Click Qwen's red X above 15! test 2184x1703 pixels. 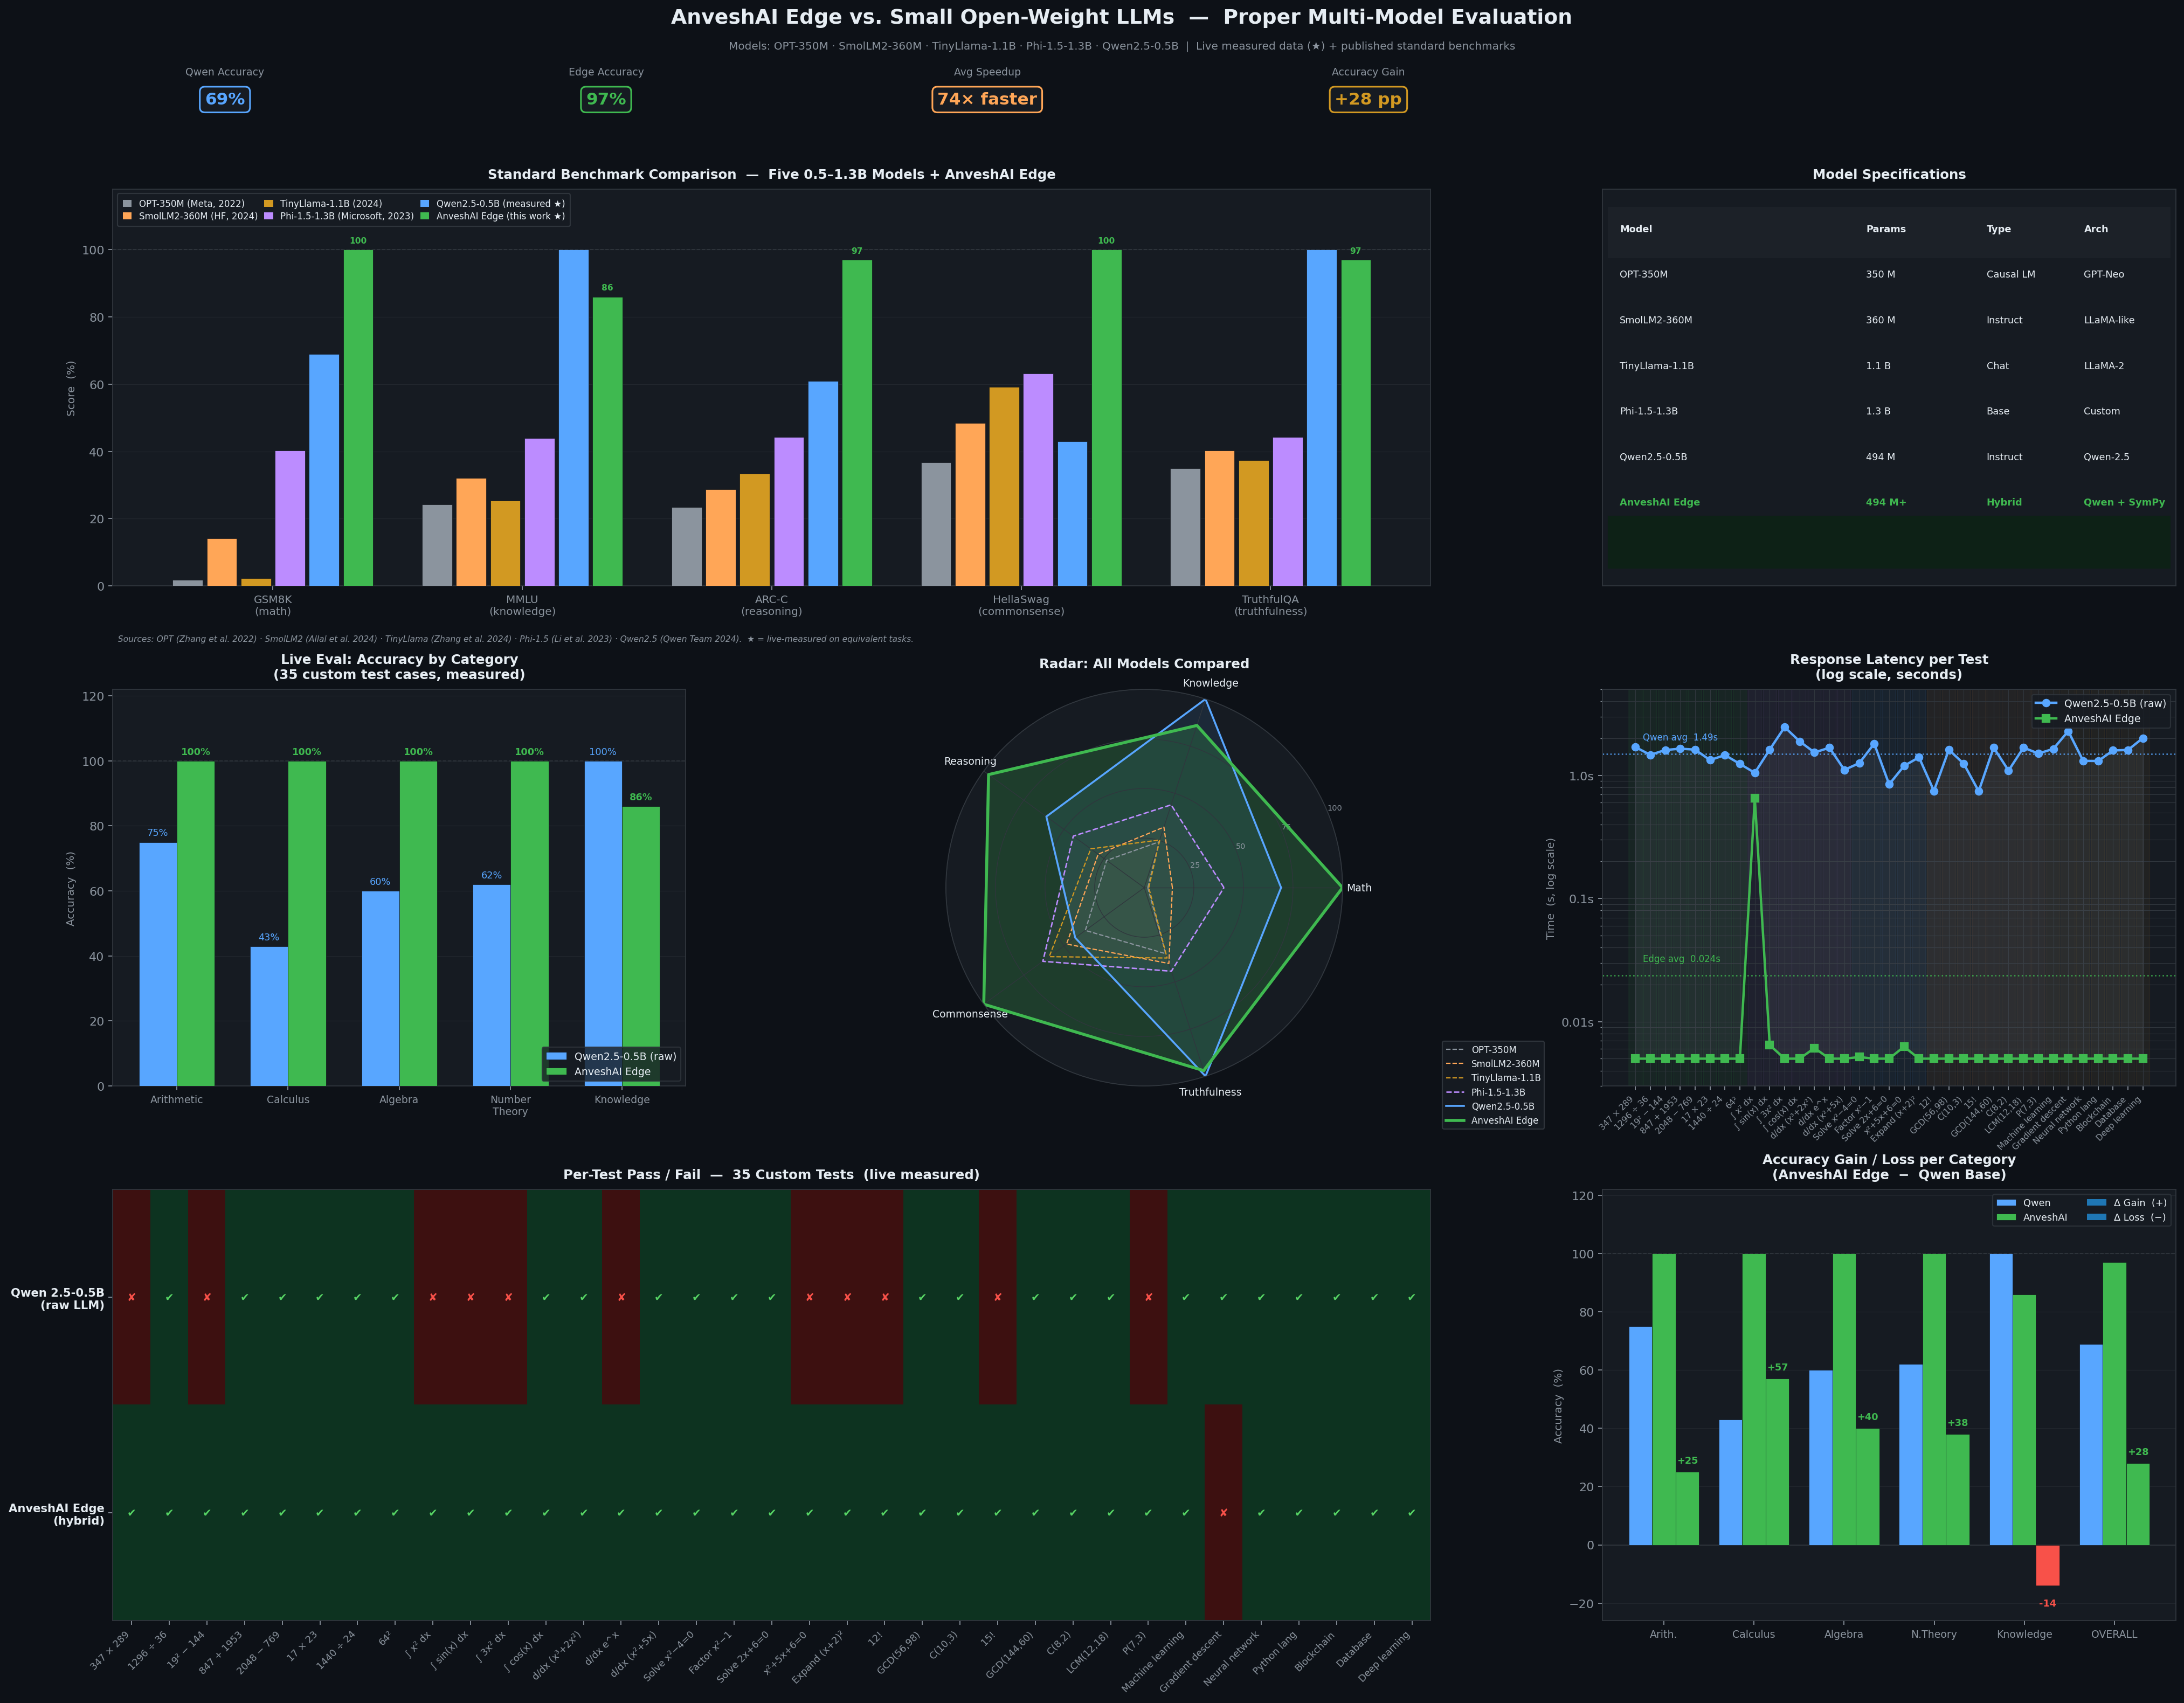997,1298
